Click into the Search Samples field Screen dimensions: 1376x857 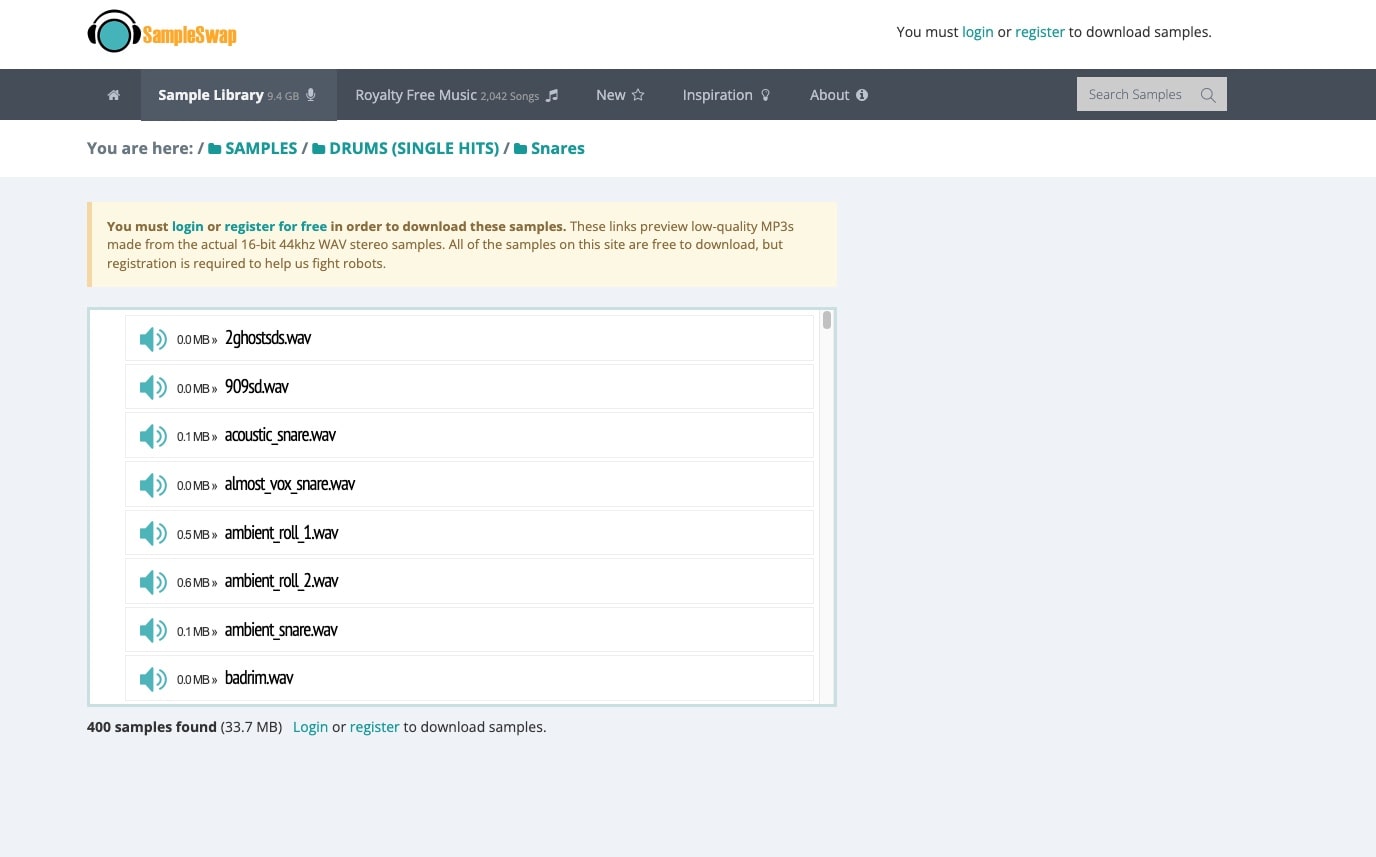(x=1135, y=95)
